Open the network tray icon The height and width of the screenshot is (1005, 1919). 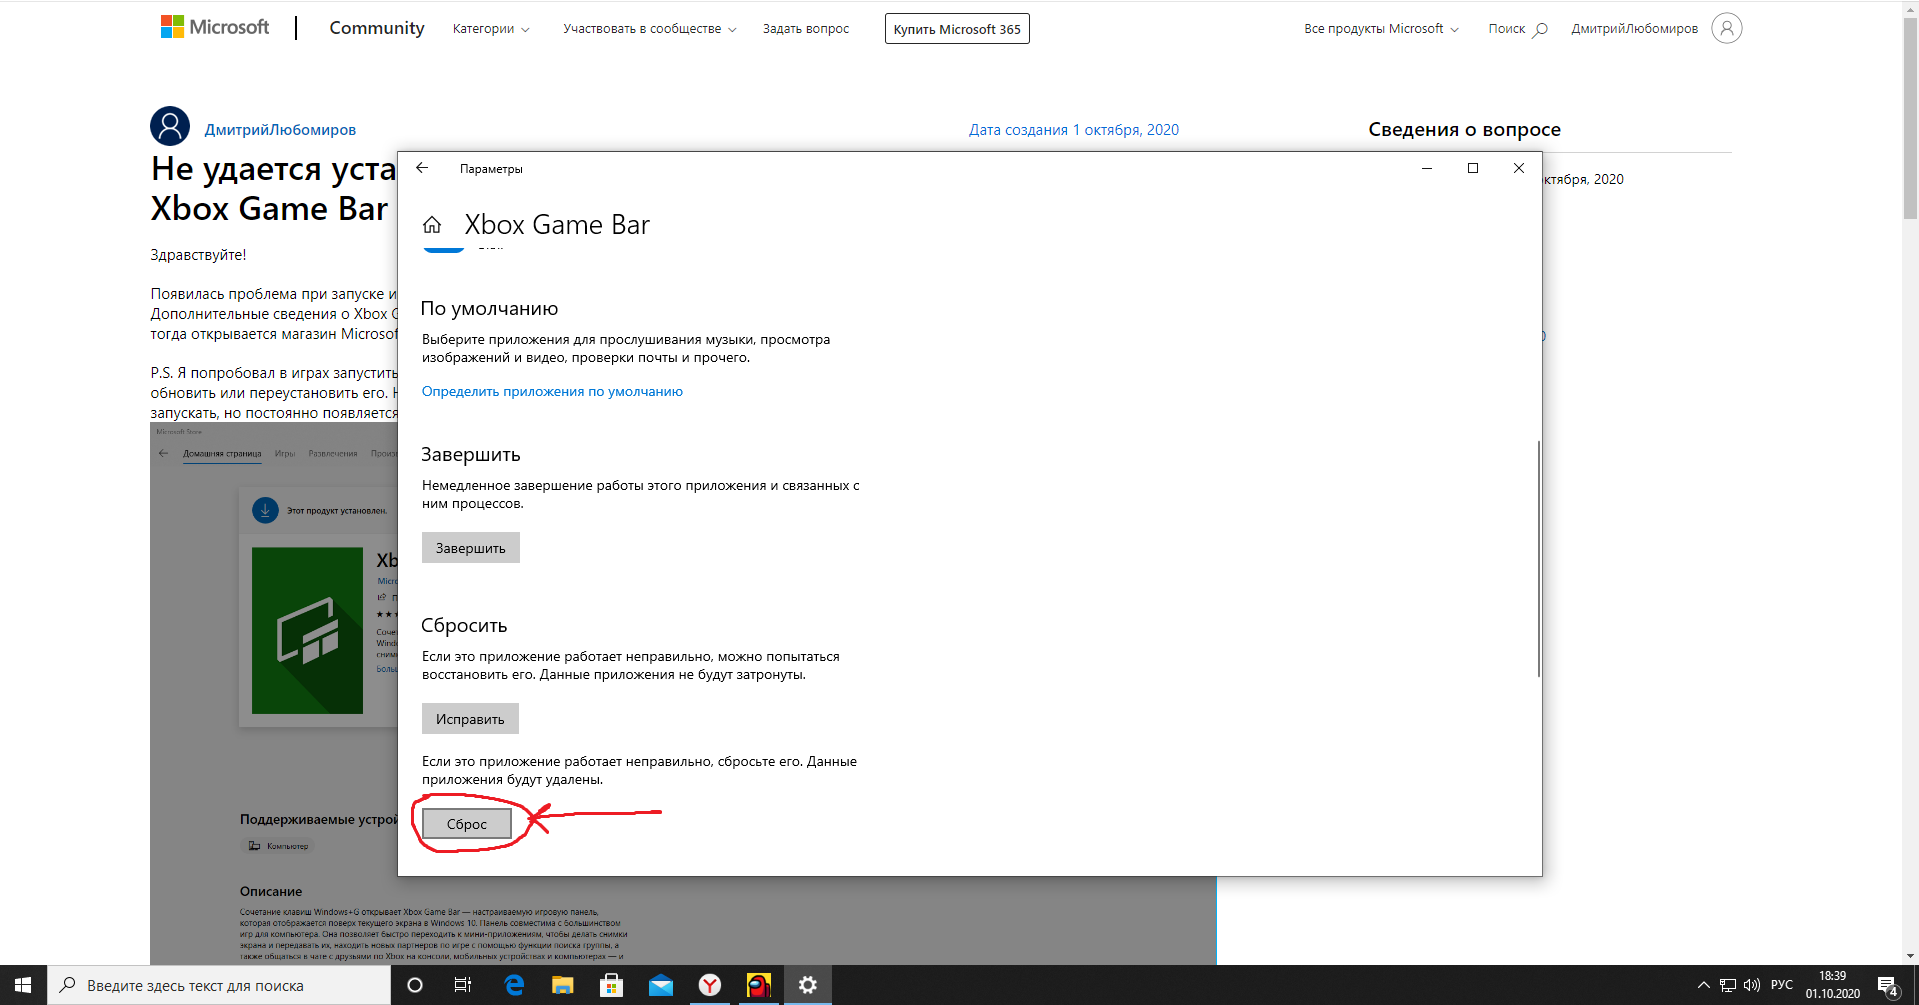[1728, 985]
